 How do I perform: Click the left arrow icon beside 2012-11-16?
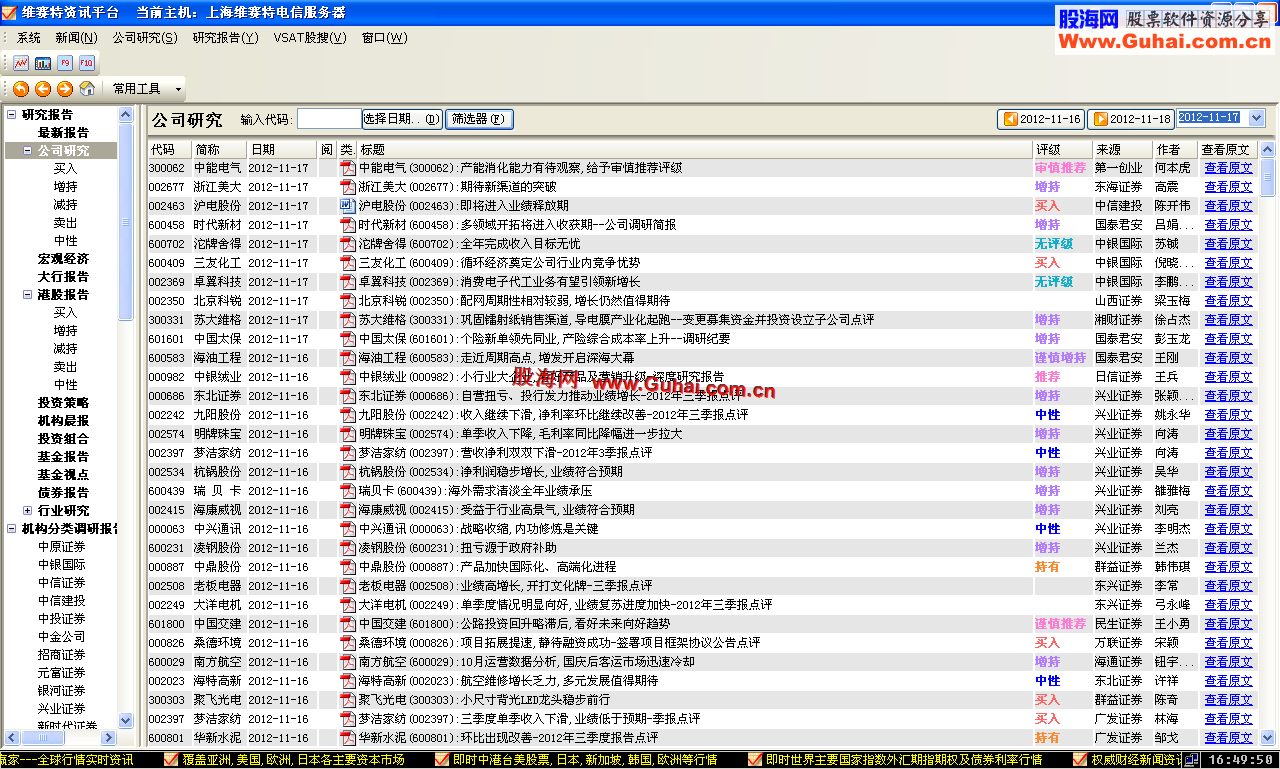[x=1011, y=119]
